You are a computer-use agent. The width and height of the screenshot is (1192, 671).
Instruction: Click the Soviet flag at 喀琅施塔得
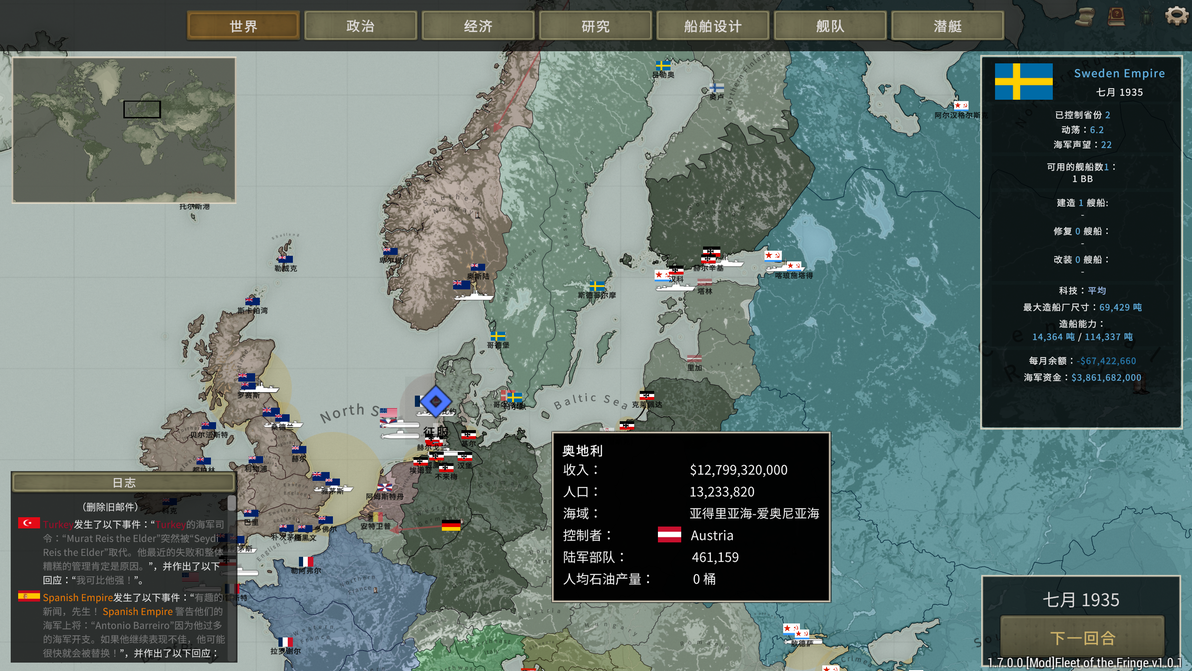[x=794, y=266]
